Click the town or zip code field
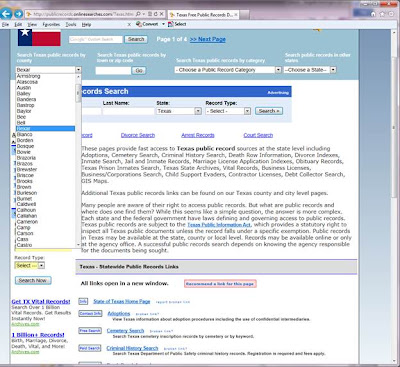400x367 pixels. pos(113,70)
